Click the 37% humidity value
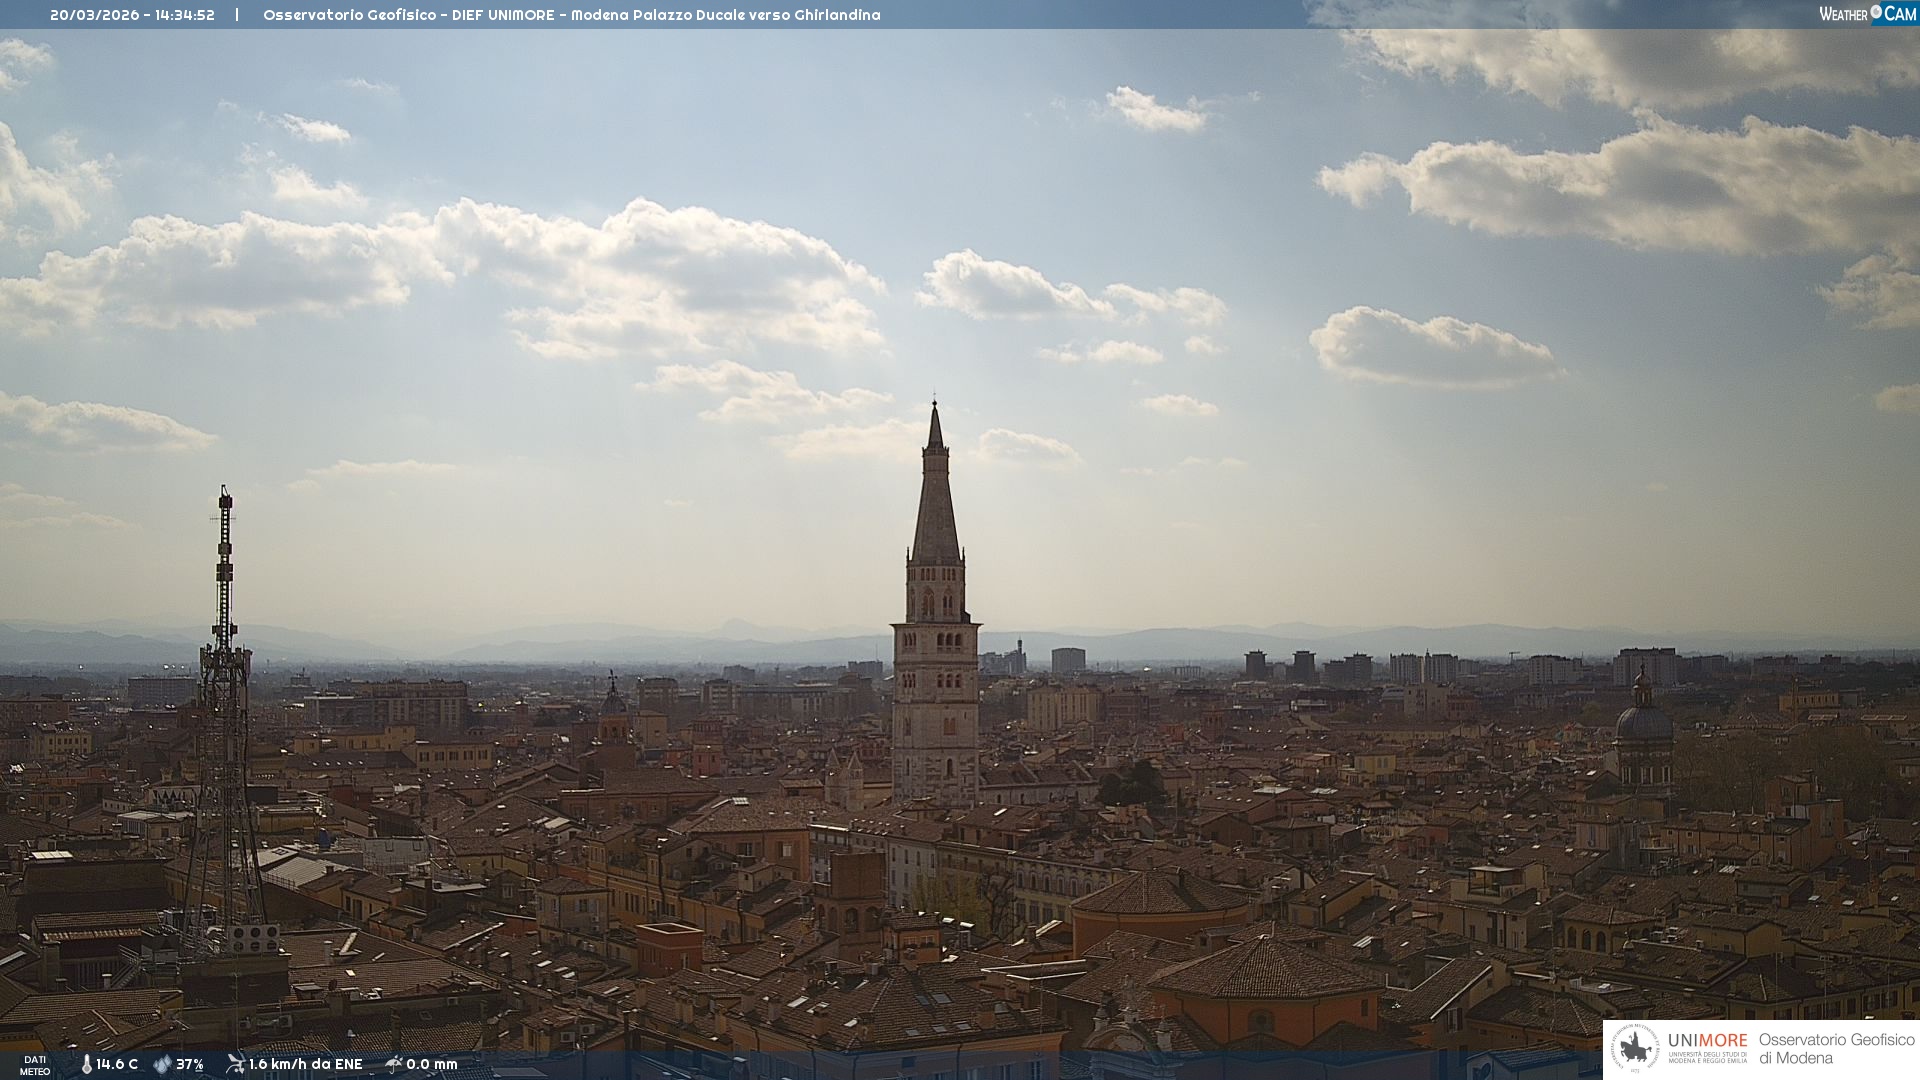 click(190, 1065)
